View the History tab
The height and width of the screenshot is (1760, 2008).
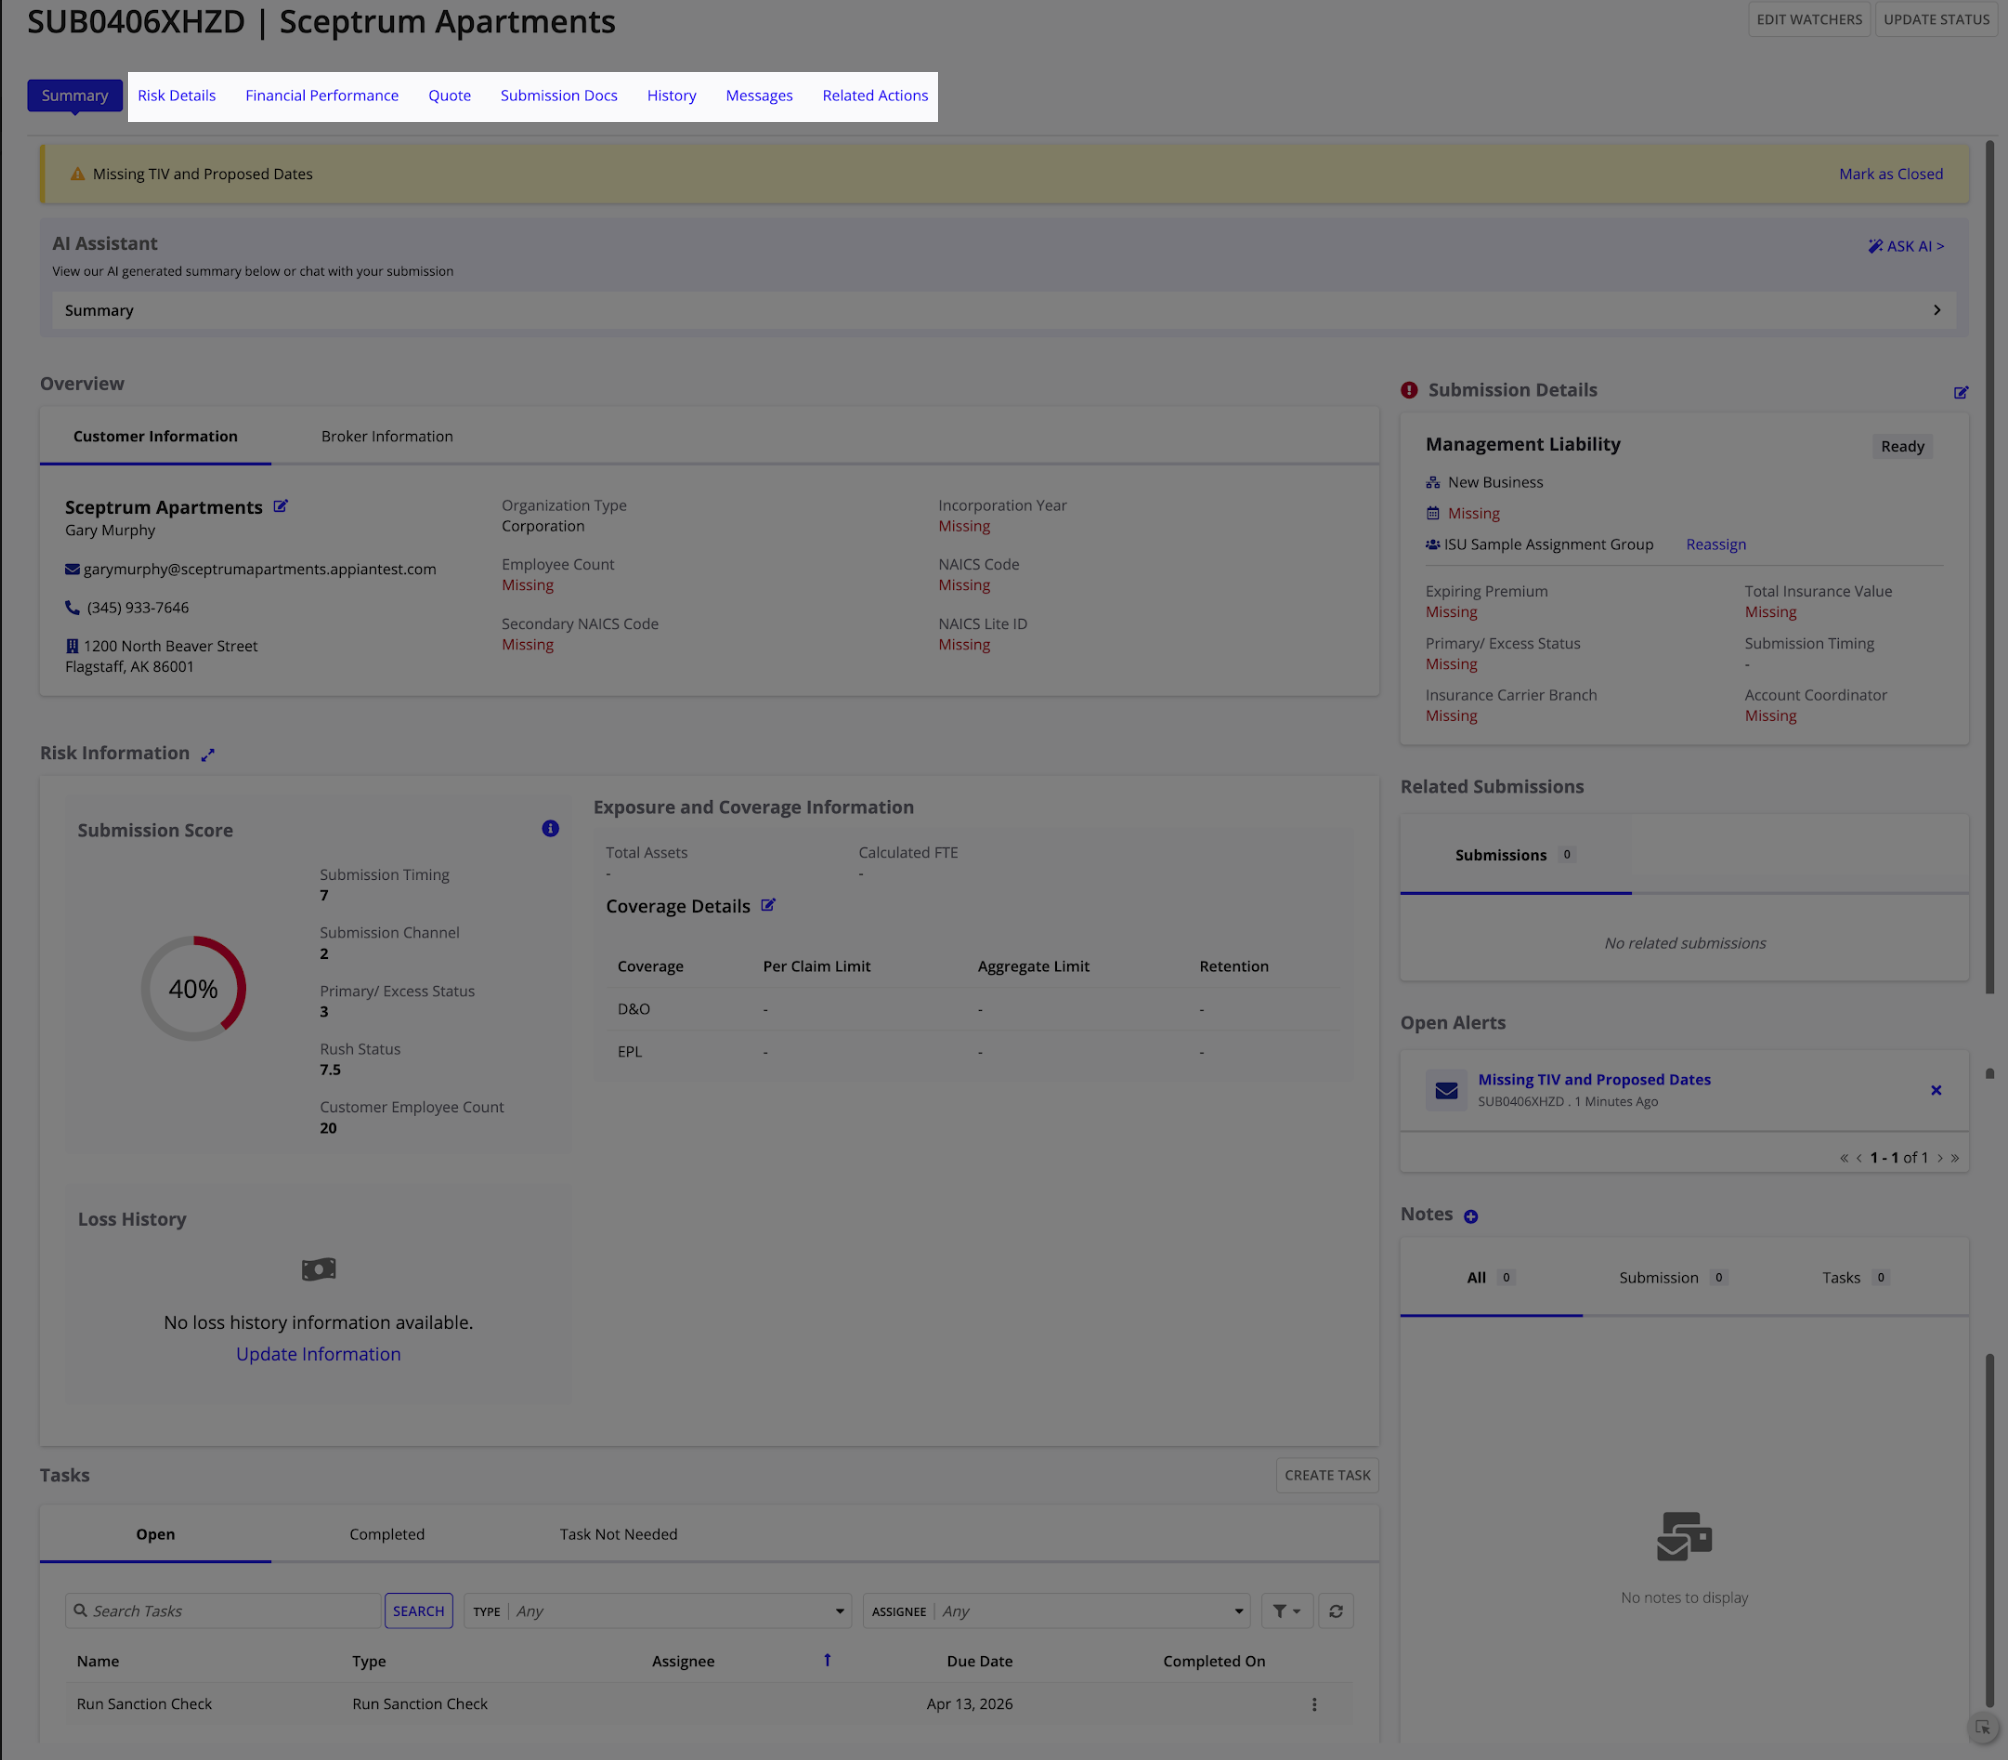coord(672,95)
